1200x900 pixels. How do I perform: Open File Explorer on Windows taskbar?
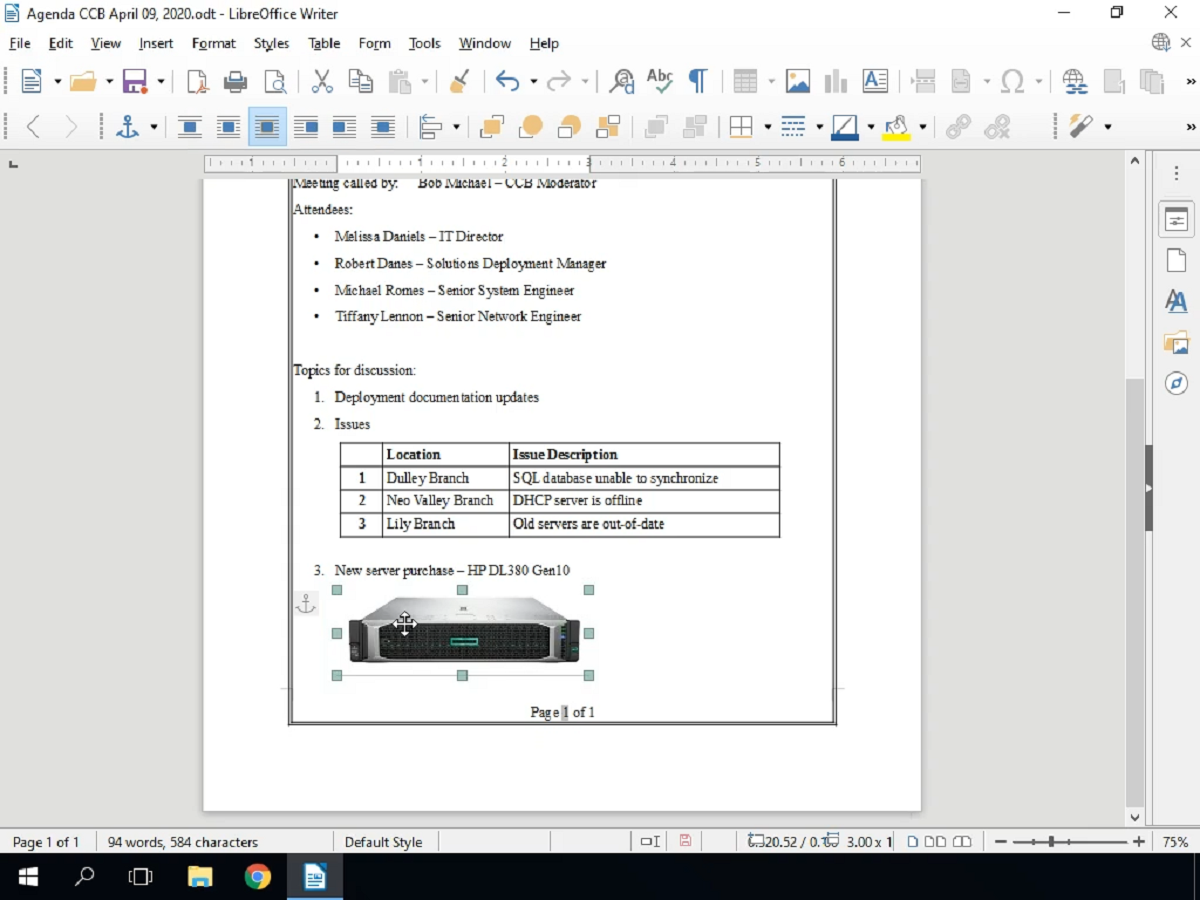200,877
